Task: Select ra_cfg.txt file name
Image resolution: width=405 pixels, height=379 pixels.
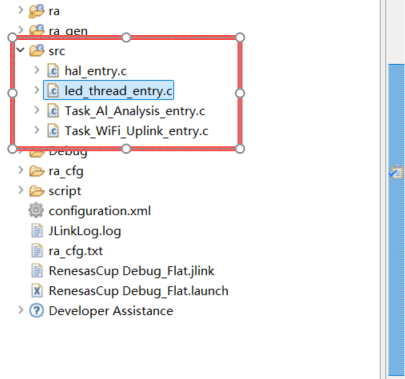Action: point(76,251)
